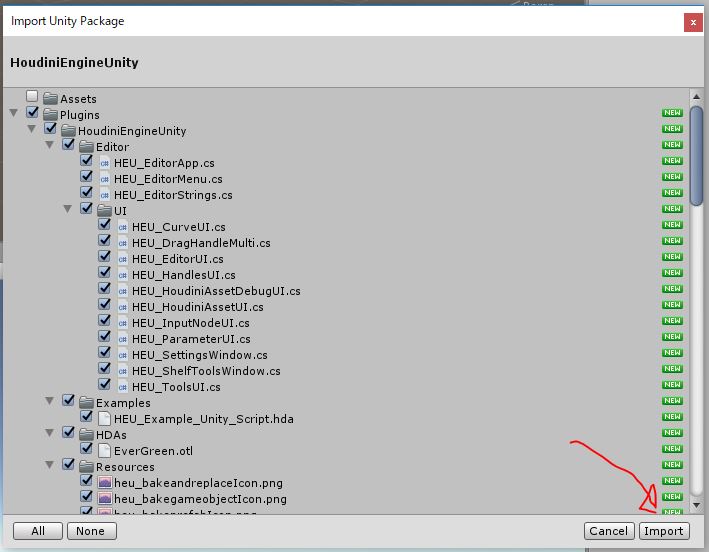Click the Examples folder icon
Screen dimensions: 709x552
click(x=86, y=402)
